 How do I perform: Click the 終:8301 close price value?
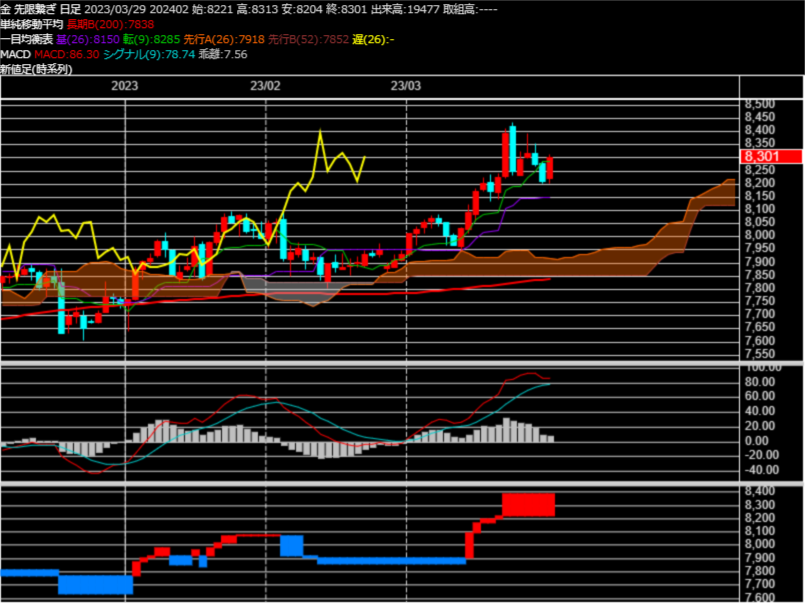347,9
